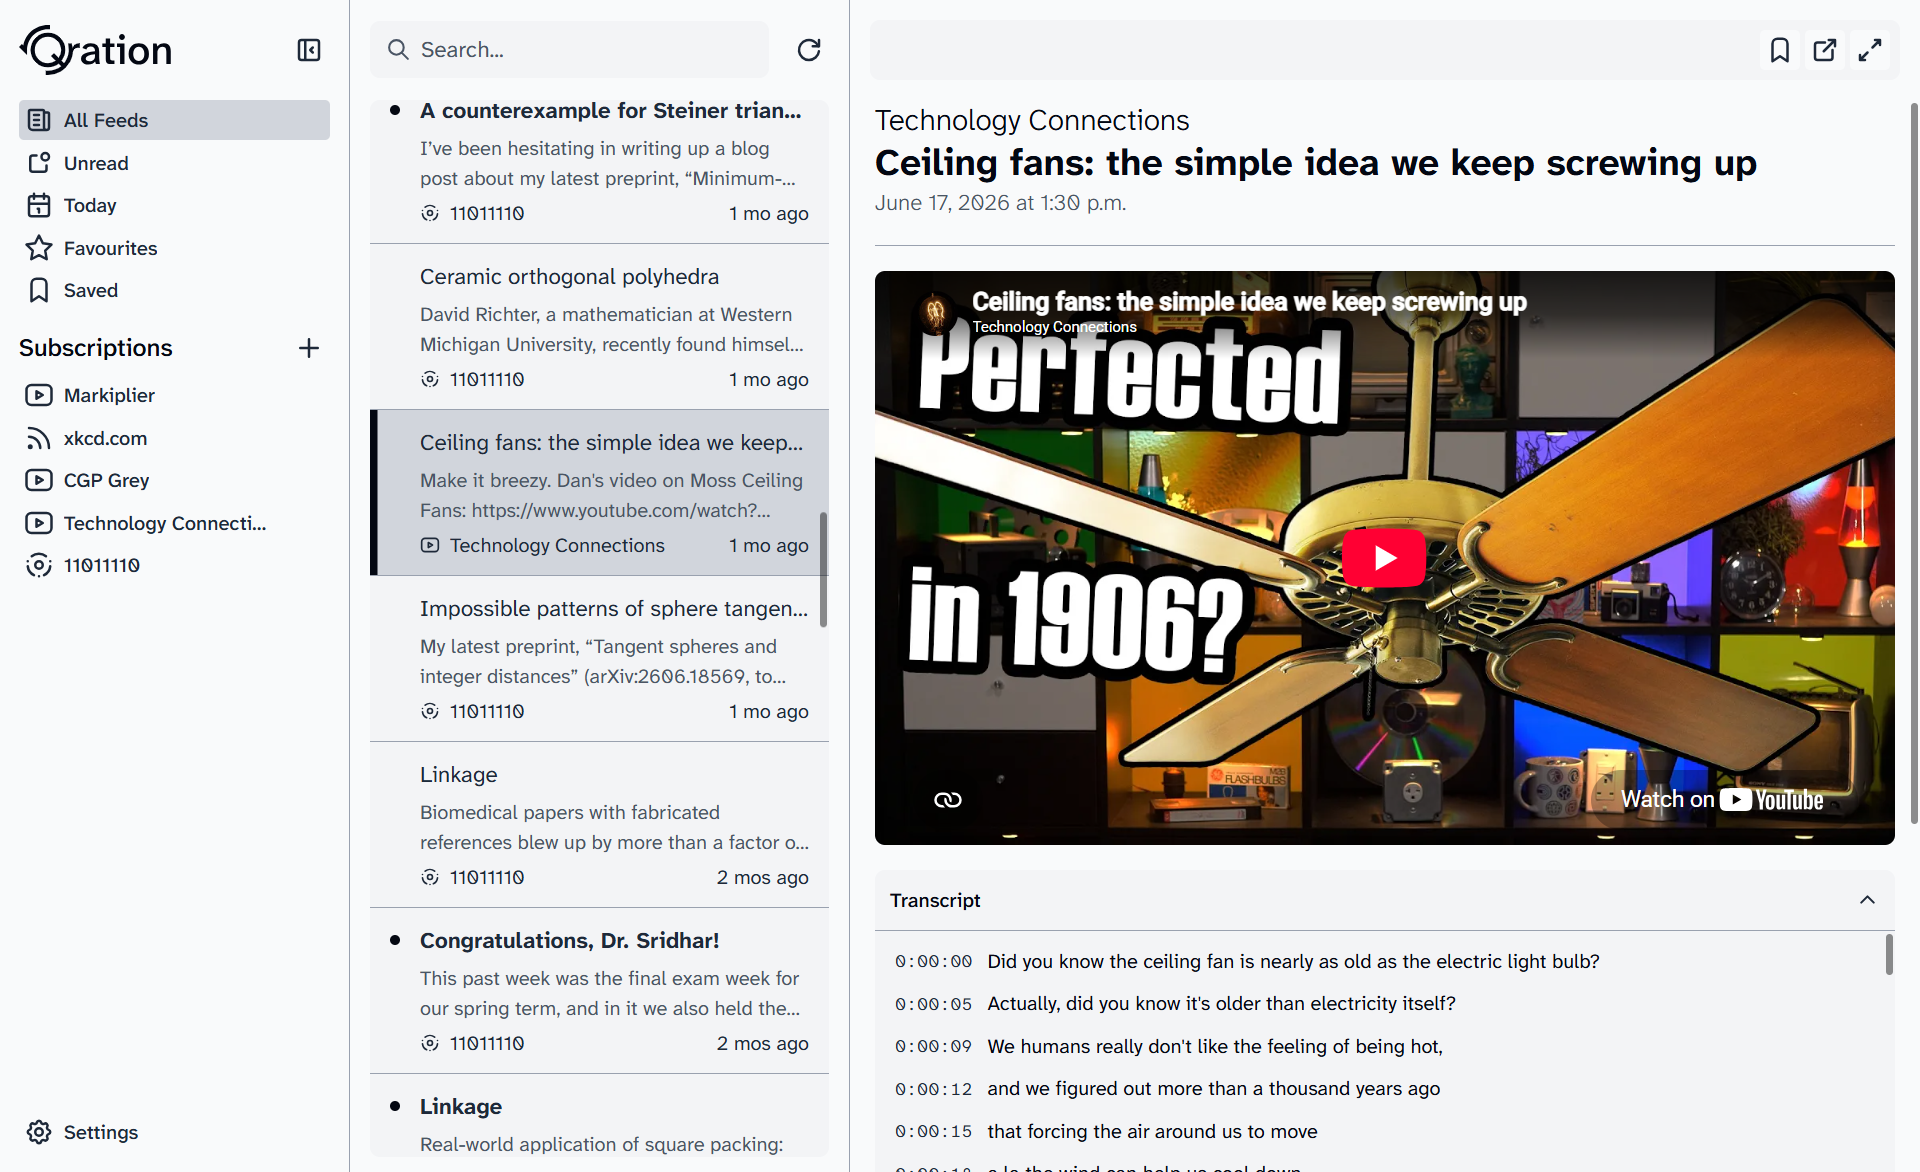Open Favourites list
This screenshot has height=1172, width=1920.
tap(174, 248)
